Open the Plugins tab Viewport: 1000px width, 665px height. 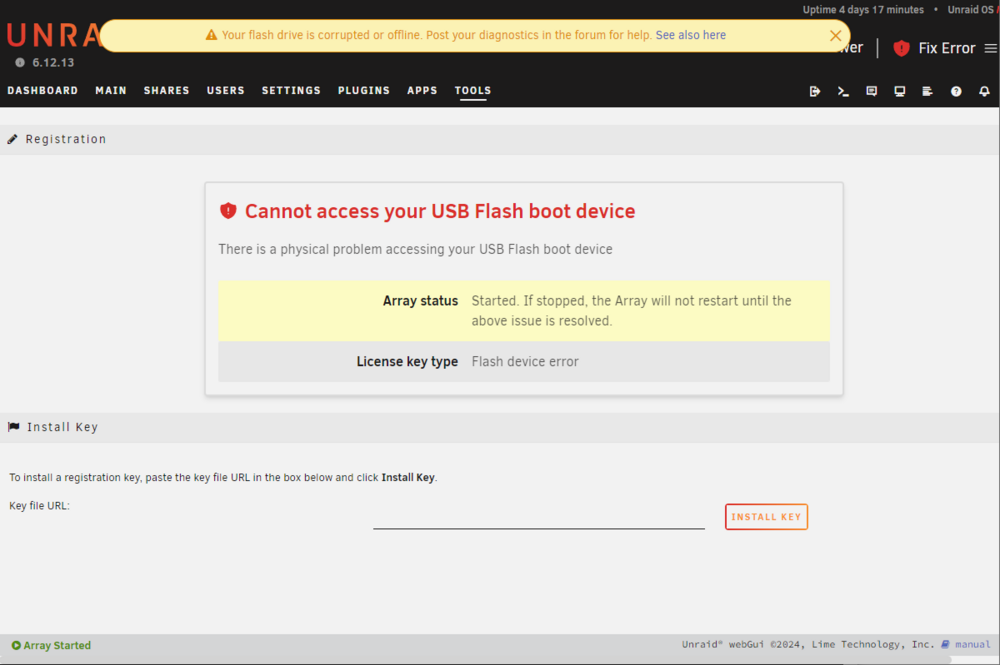[364, 91]
